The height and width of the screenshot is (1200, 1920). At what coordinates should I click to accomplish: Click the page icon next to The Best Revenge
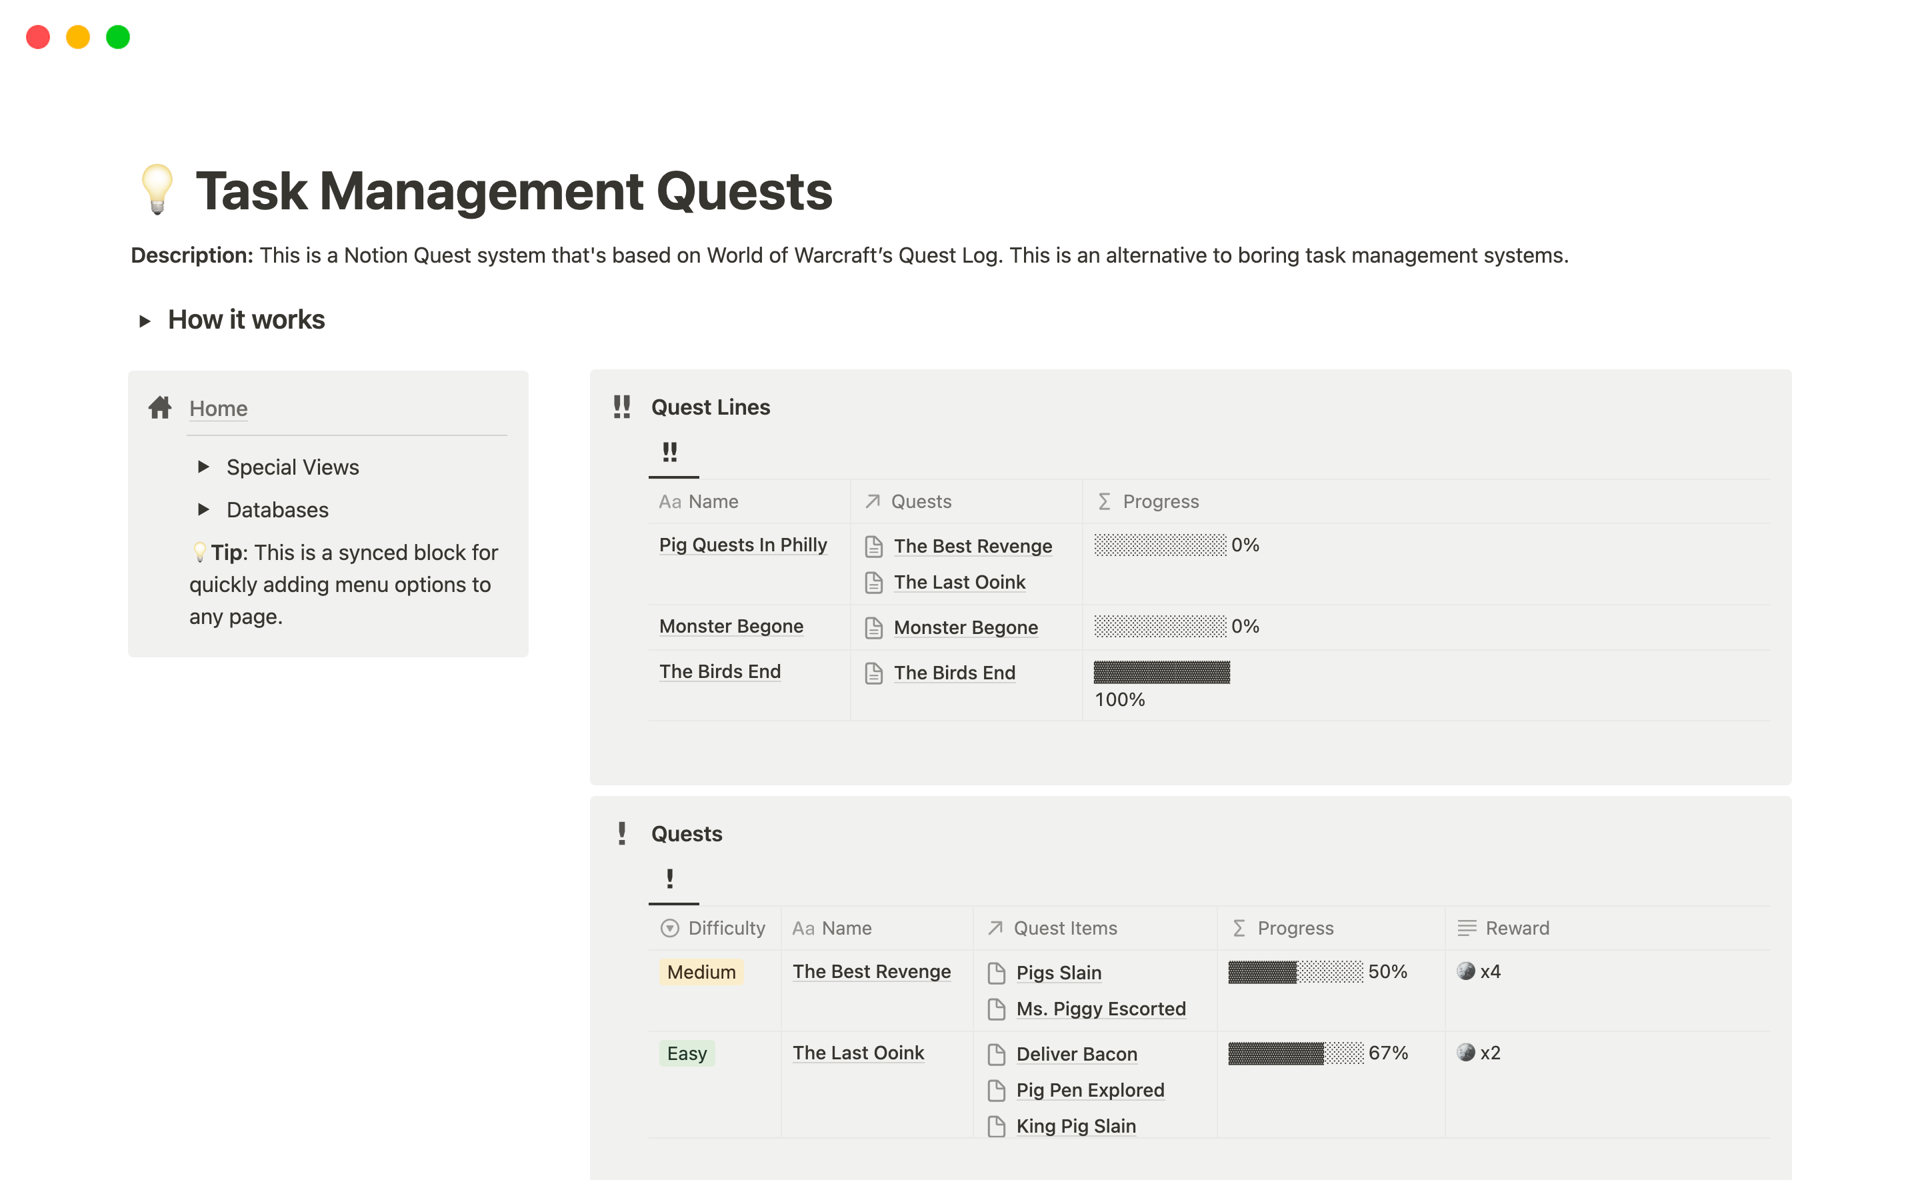(x=873, y=546)
